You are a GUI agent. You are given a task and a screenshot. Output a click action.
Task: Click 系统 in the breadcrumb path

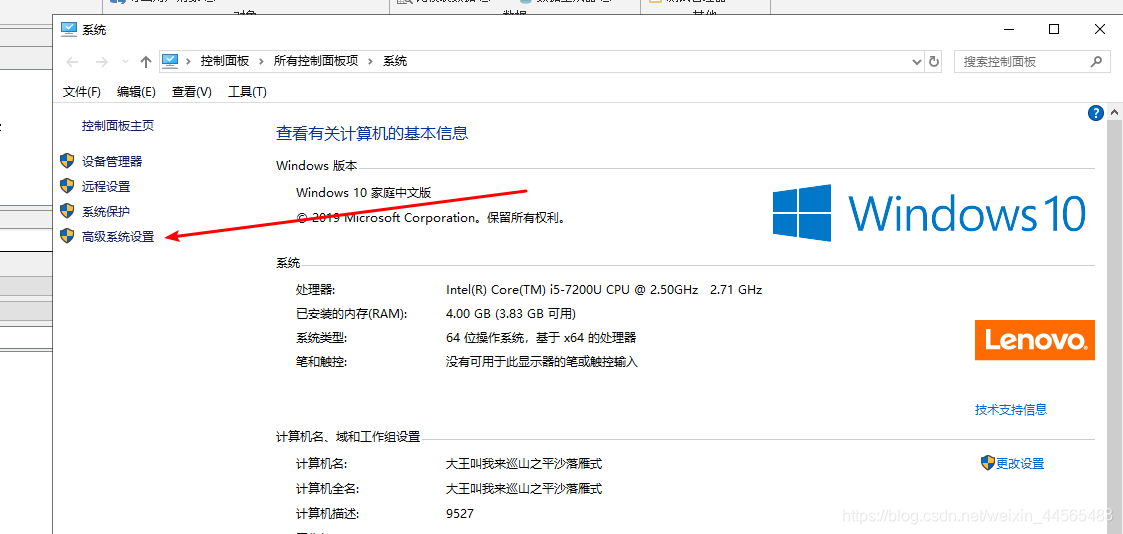[395, 62]
